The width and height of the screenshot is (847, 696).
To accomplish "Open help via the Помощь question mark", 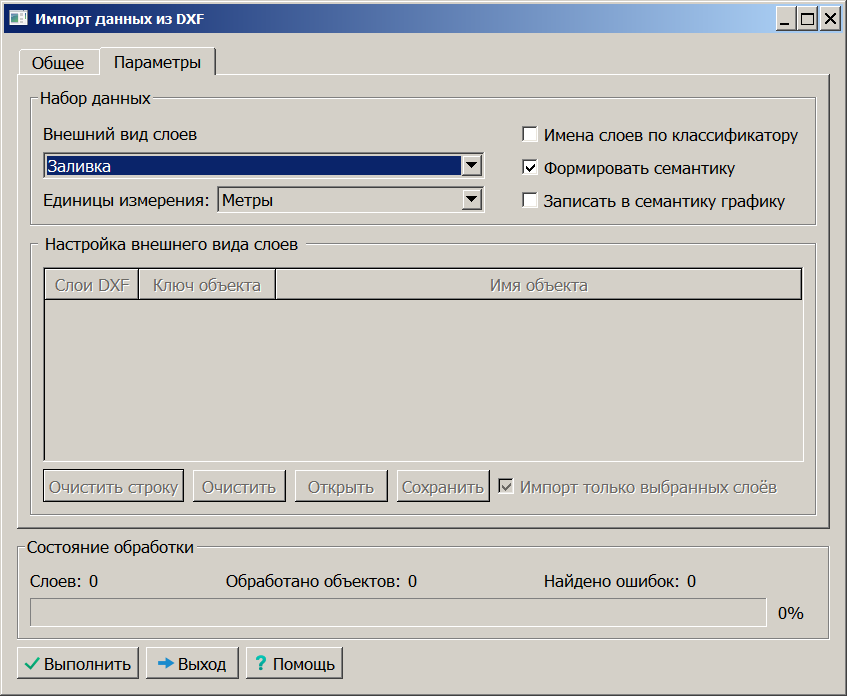I will click(x=294, y=663).
